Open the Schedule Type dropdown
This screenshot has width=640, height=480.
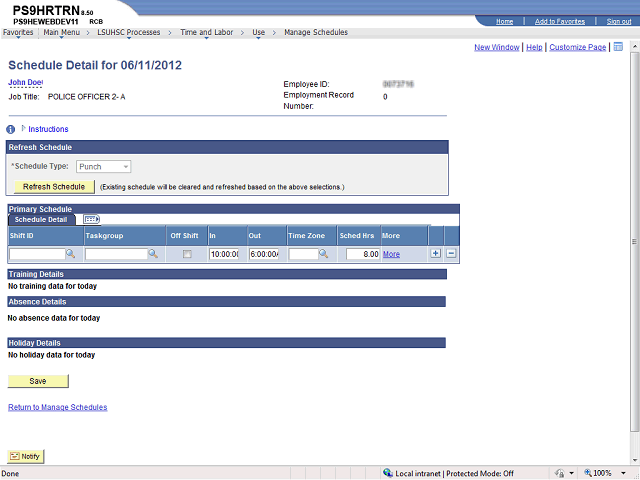coord(104,167)
